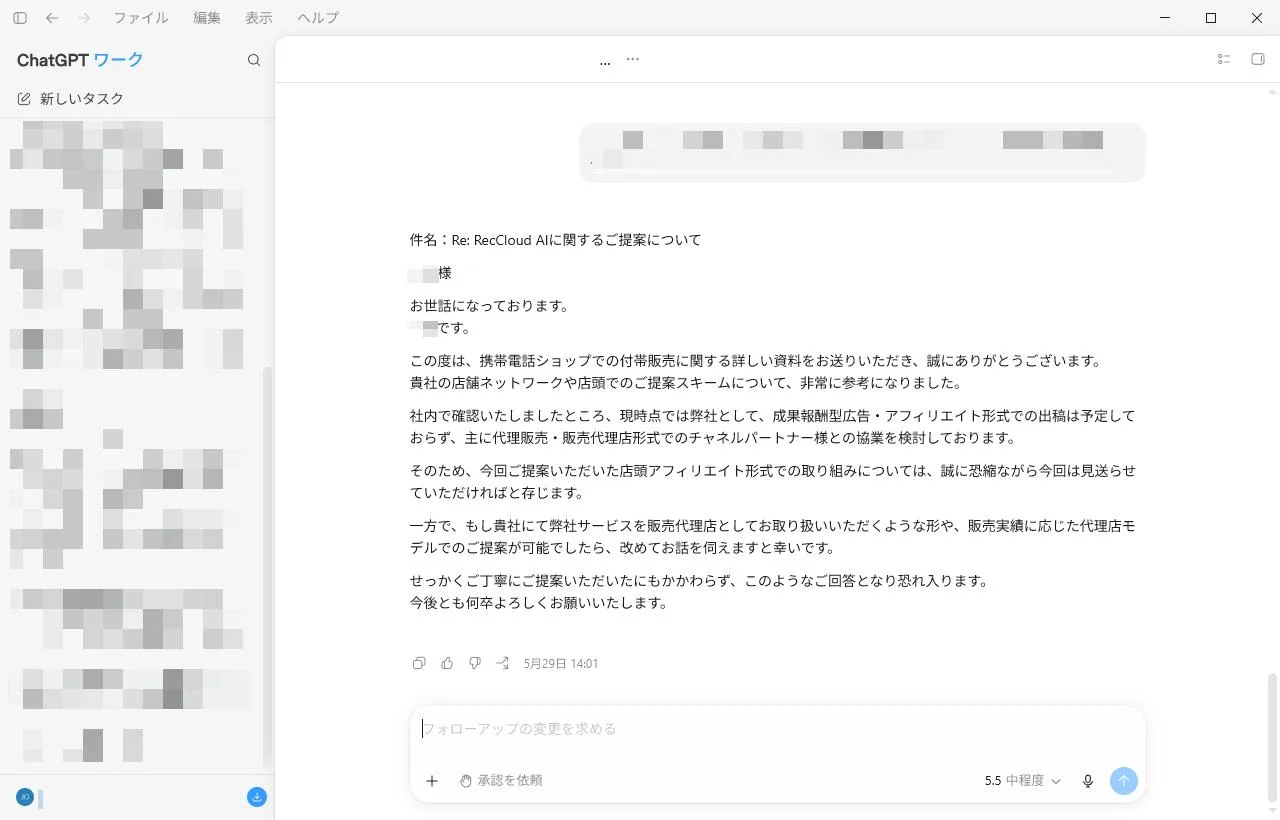Search tasks with the magnifier icon

(x=254, y=60)
